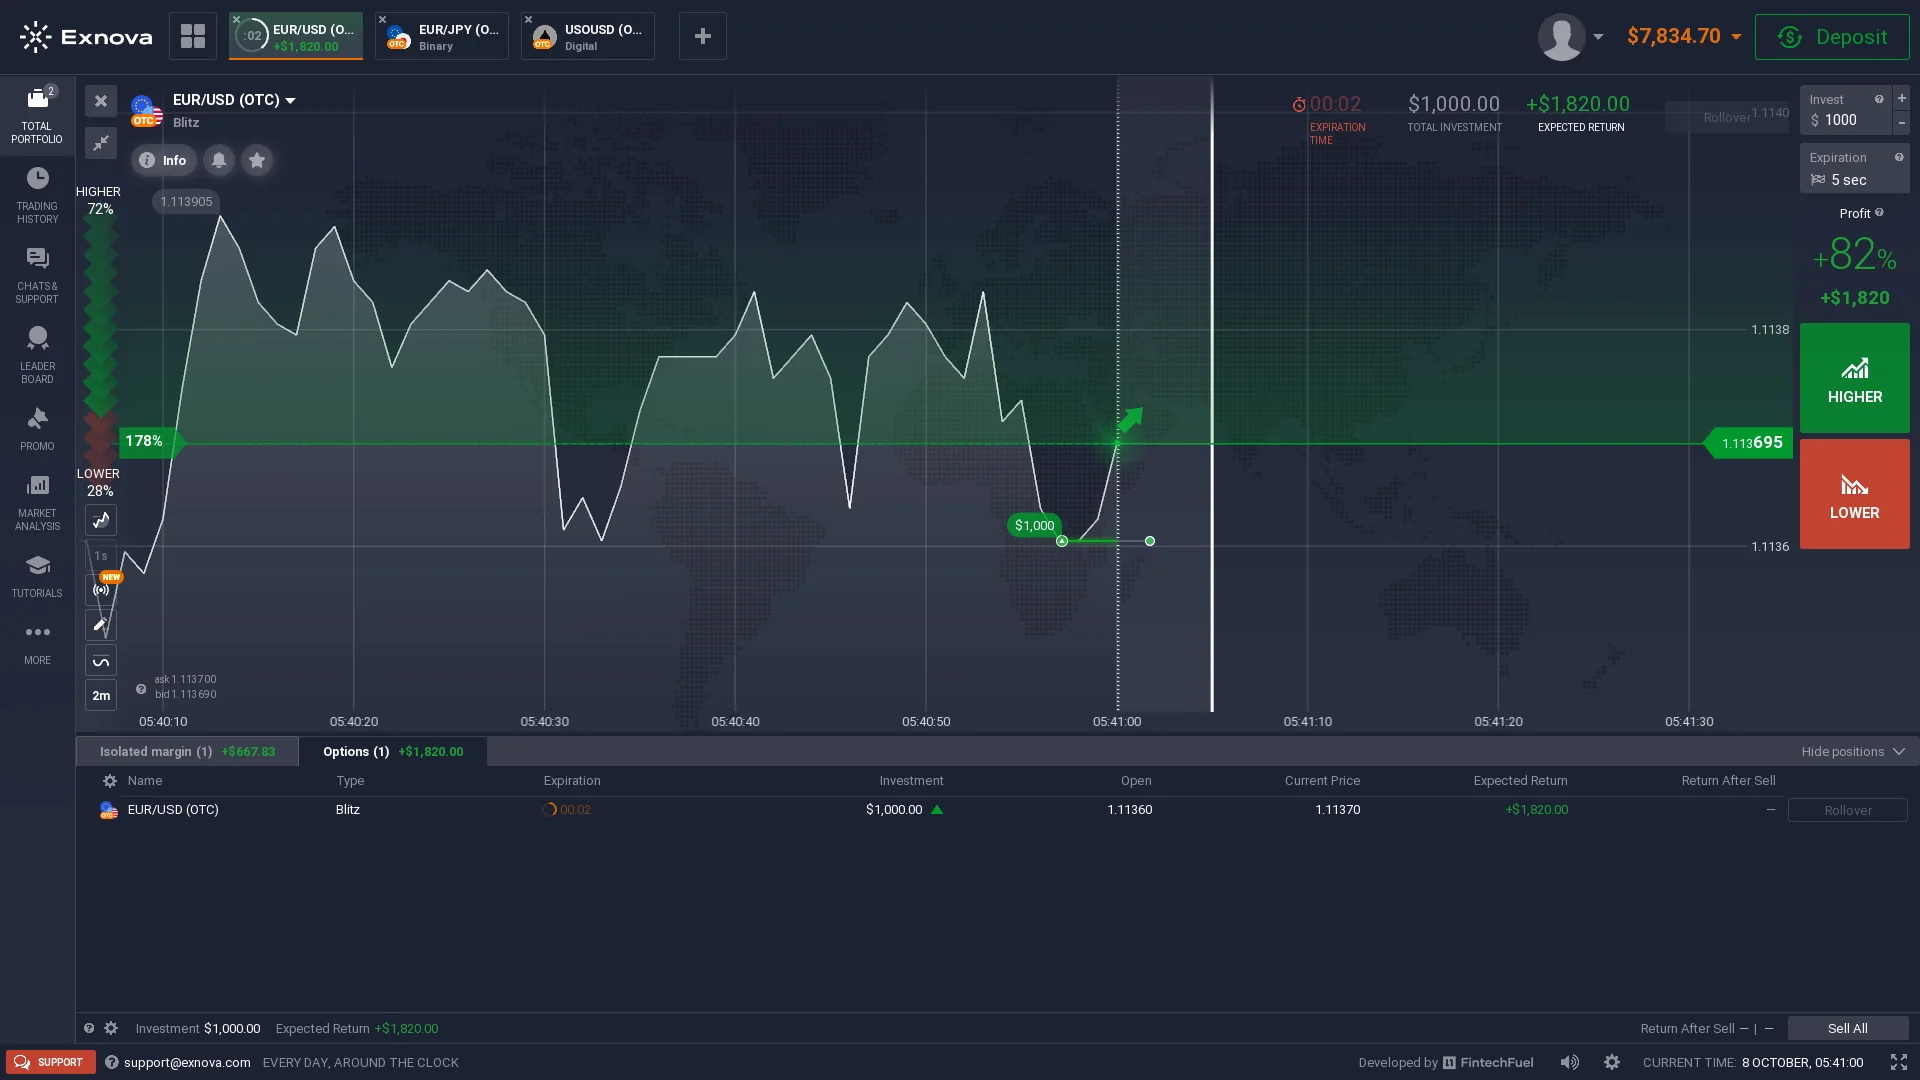Decrease invest amount with minus stepper
Image resolution: width=1920 pixels, height=1080 pixels.
pyautogui.click(x=1902, y=122)
